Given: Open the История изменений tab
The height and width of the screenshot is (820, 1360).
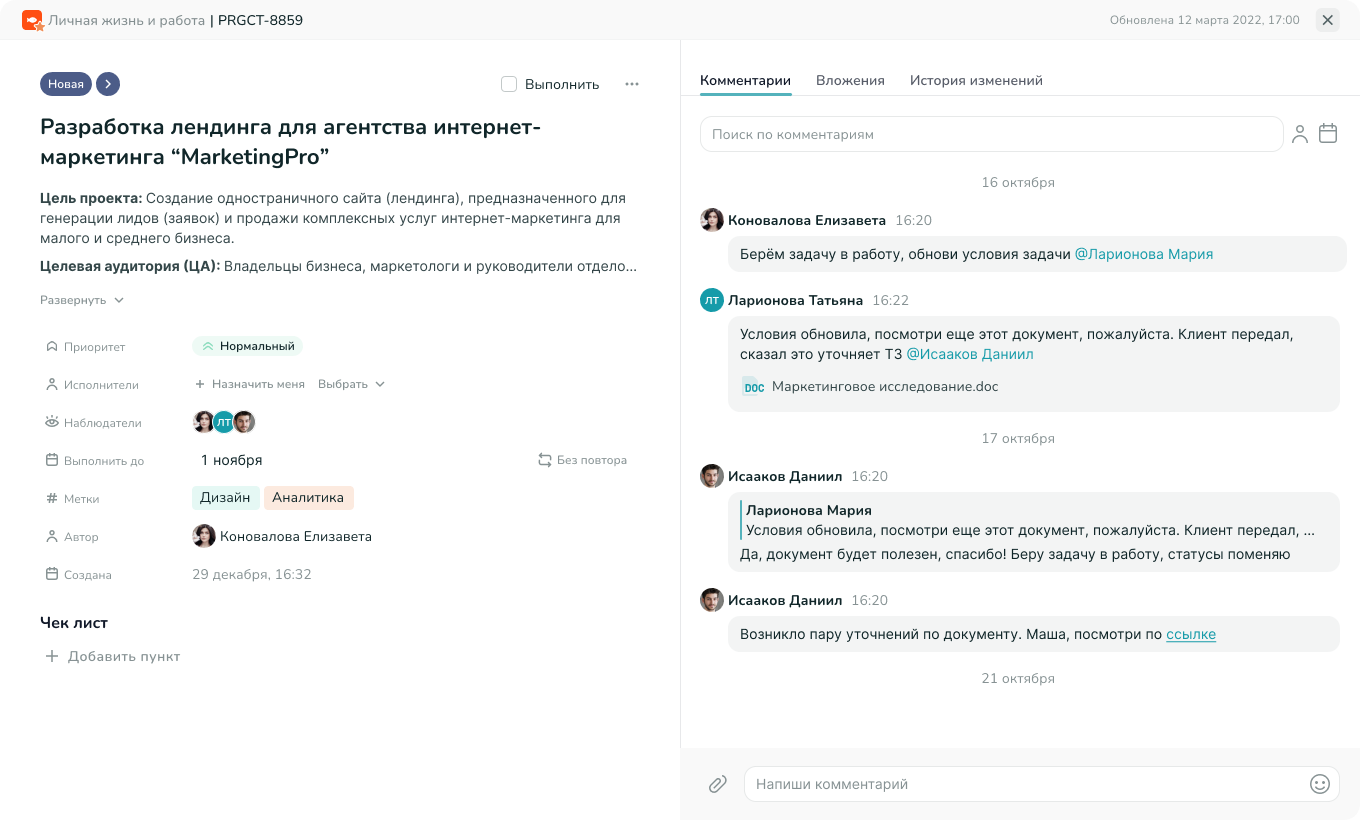Looking at the screenshot, I should tap(975, 80).
